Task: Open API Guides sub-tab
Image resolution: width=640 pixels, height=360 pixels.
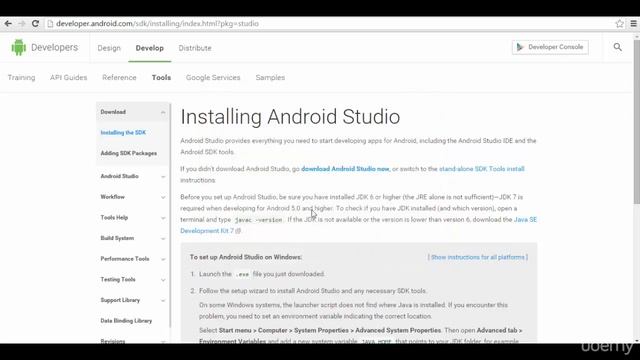Action: pyautogui.click(x=69, y=78)
